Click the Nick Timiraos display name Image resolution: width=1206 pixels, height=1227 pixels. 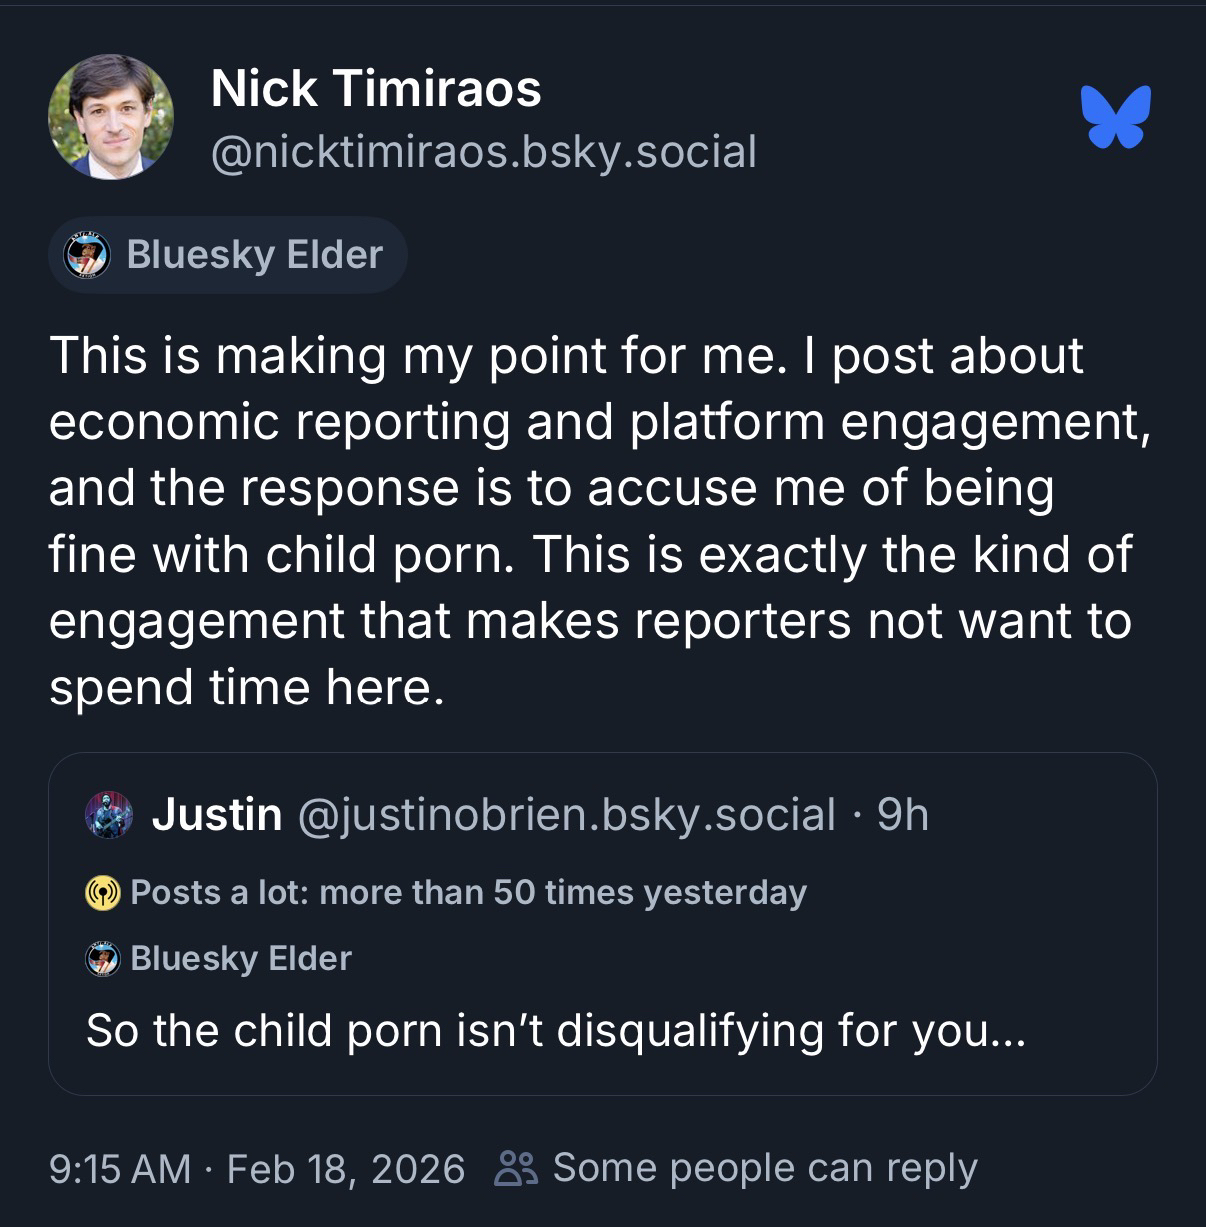pyautogui.click(x=376, y=88)
